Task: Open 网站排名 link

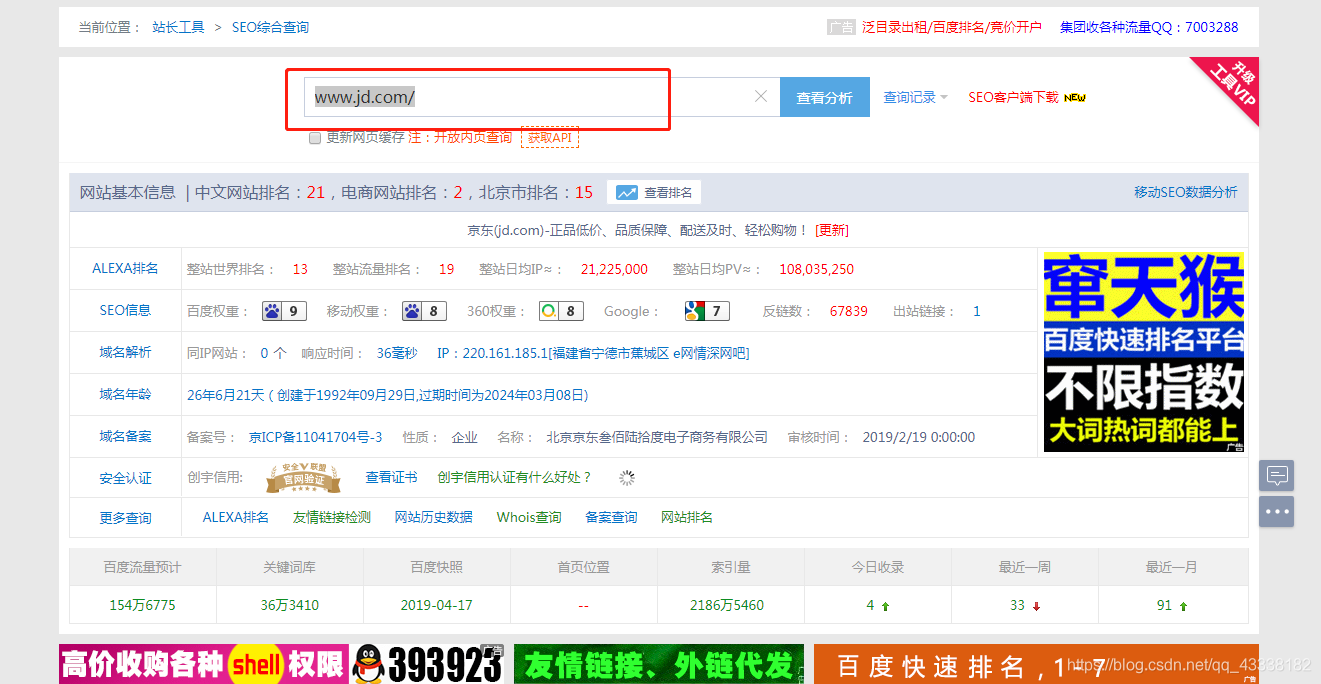Action: click(687, 517)
